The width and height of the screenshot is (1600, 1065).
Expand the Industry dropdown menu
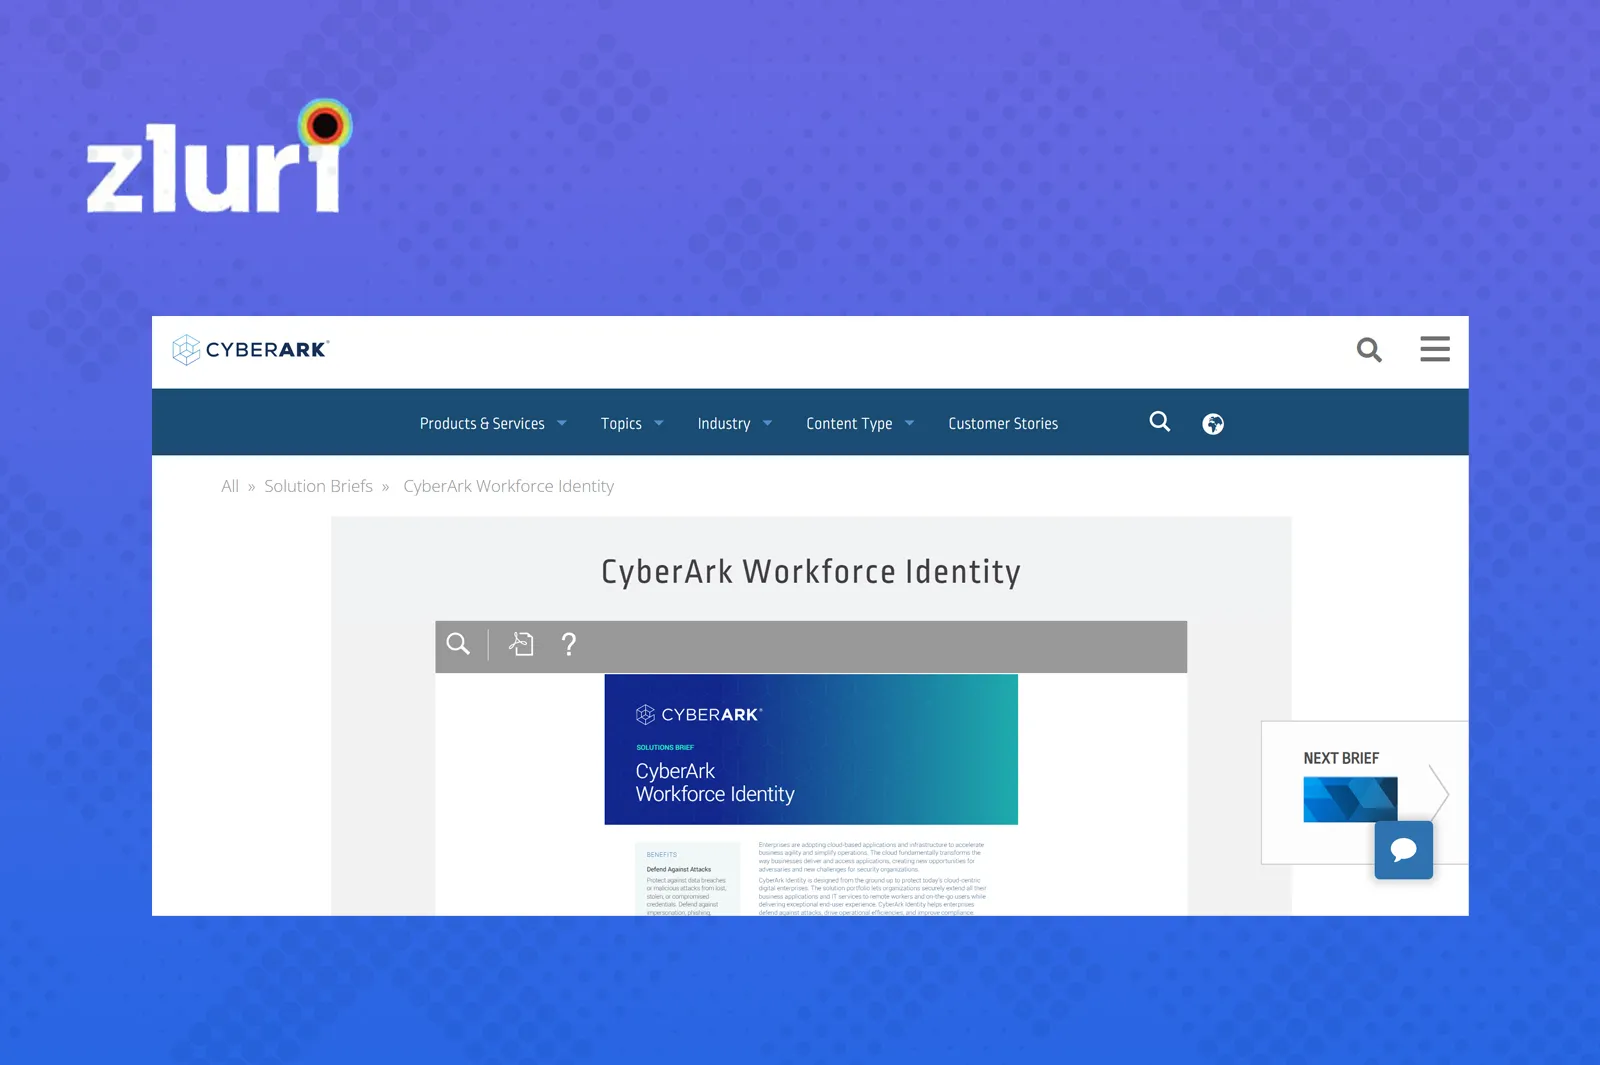tap(735, 424)
